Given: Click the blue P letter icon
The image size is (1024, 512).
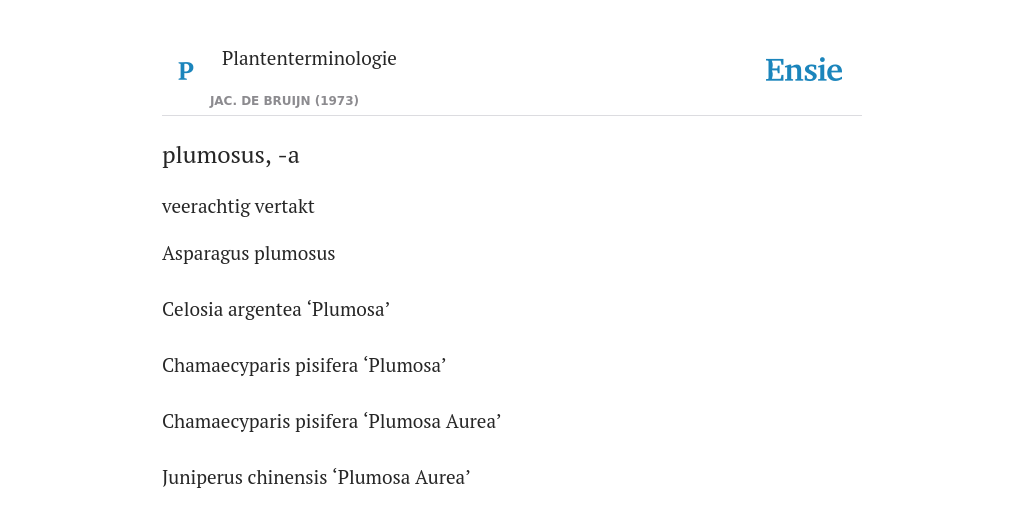Looking at the screenshot, I should point(185,71).
